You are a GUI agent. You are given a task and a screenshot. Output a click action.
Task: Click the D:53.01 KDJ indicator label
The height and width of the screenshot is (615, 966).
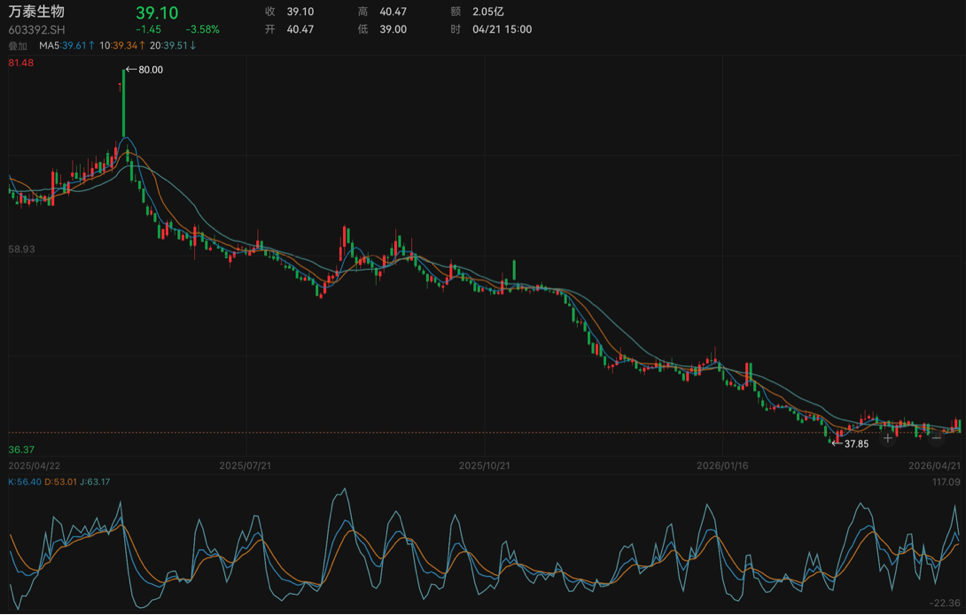pos(62,482)
